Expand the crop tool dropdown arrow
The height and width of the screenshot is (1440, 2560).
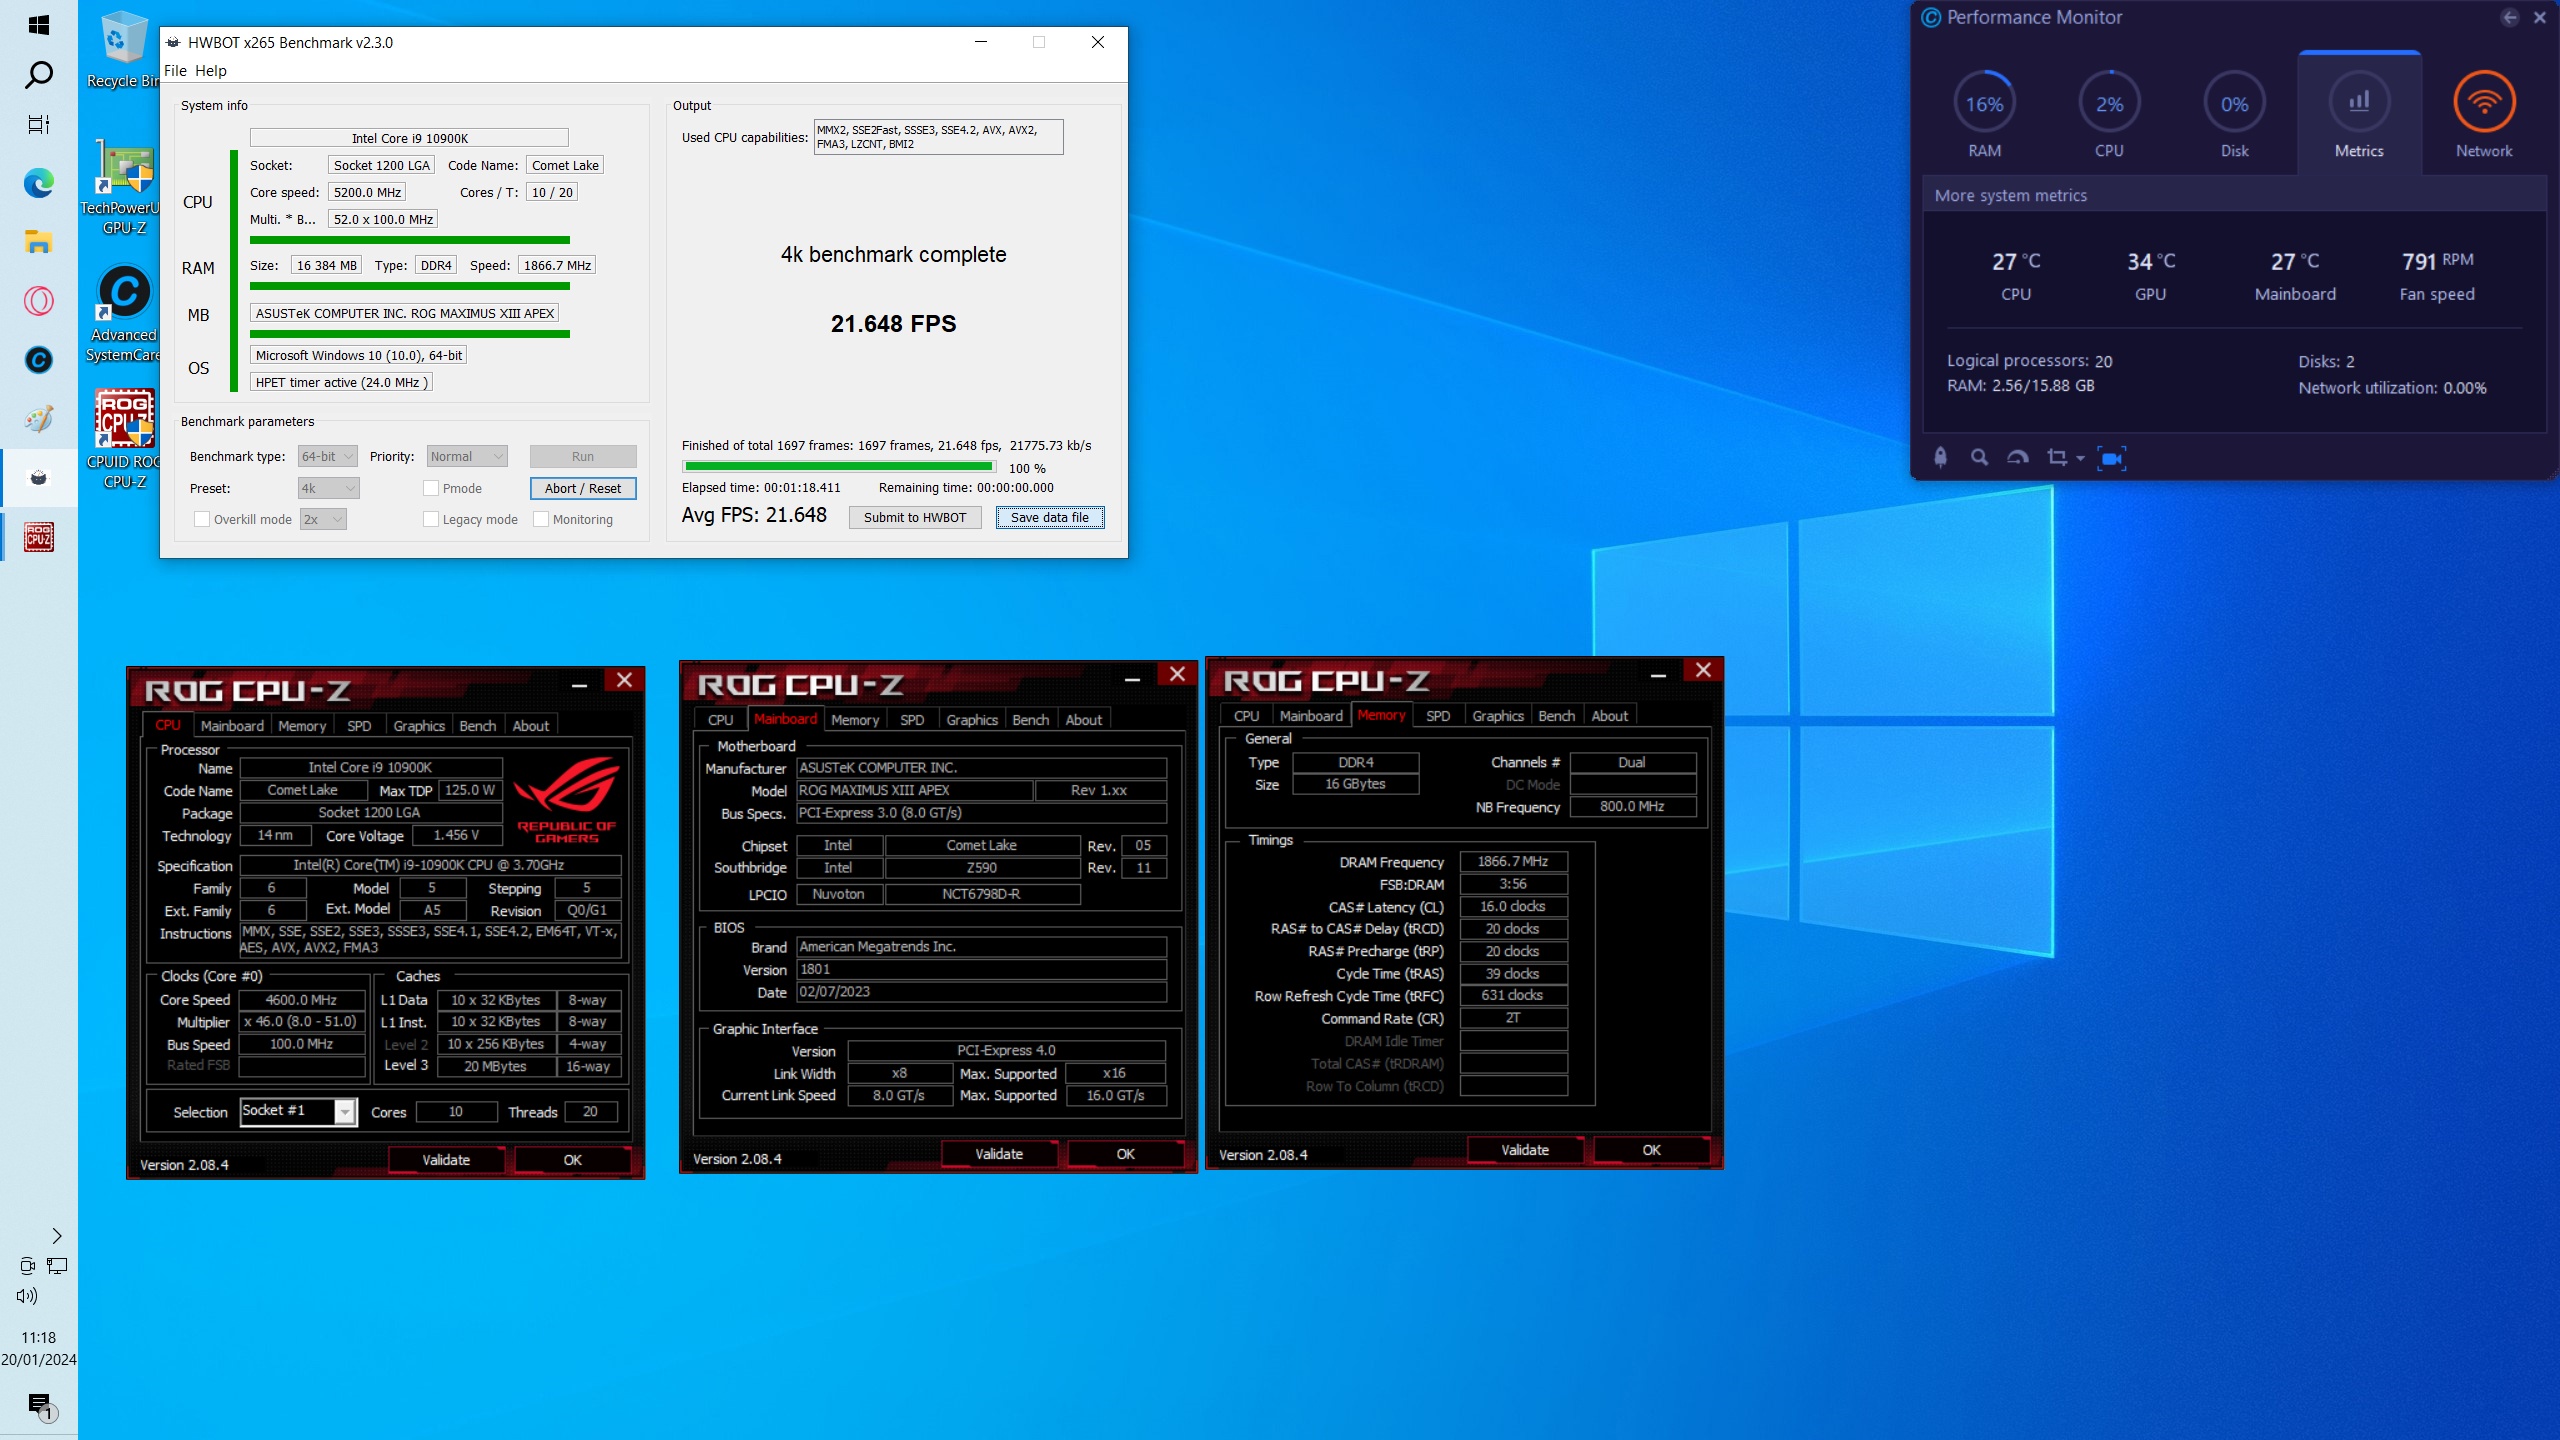click(x=2081, y=458)
